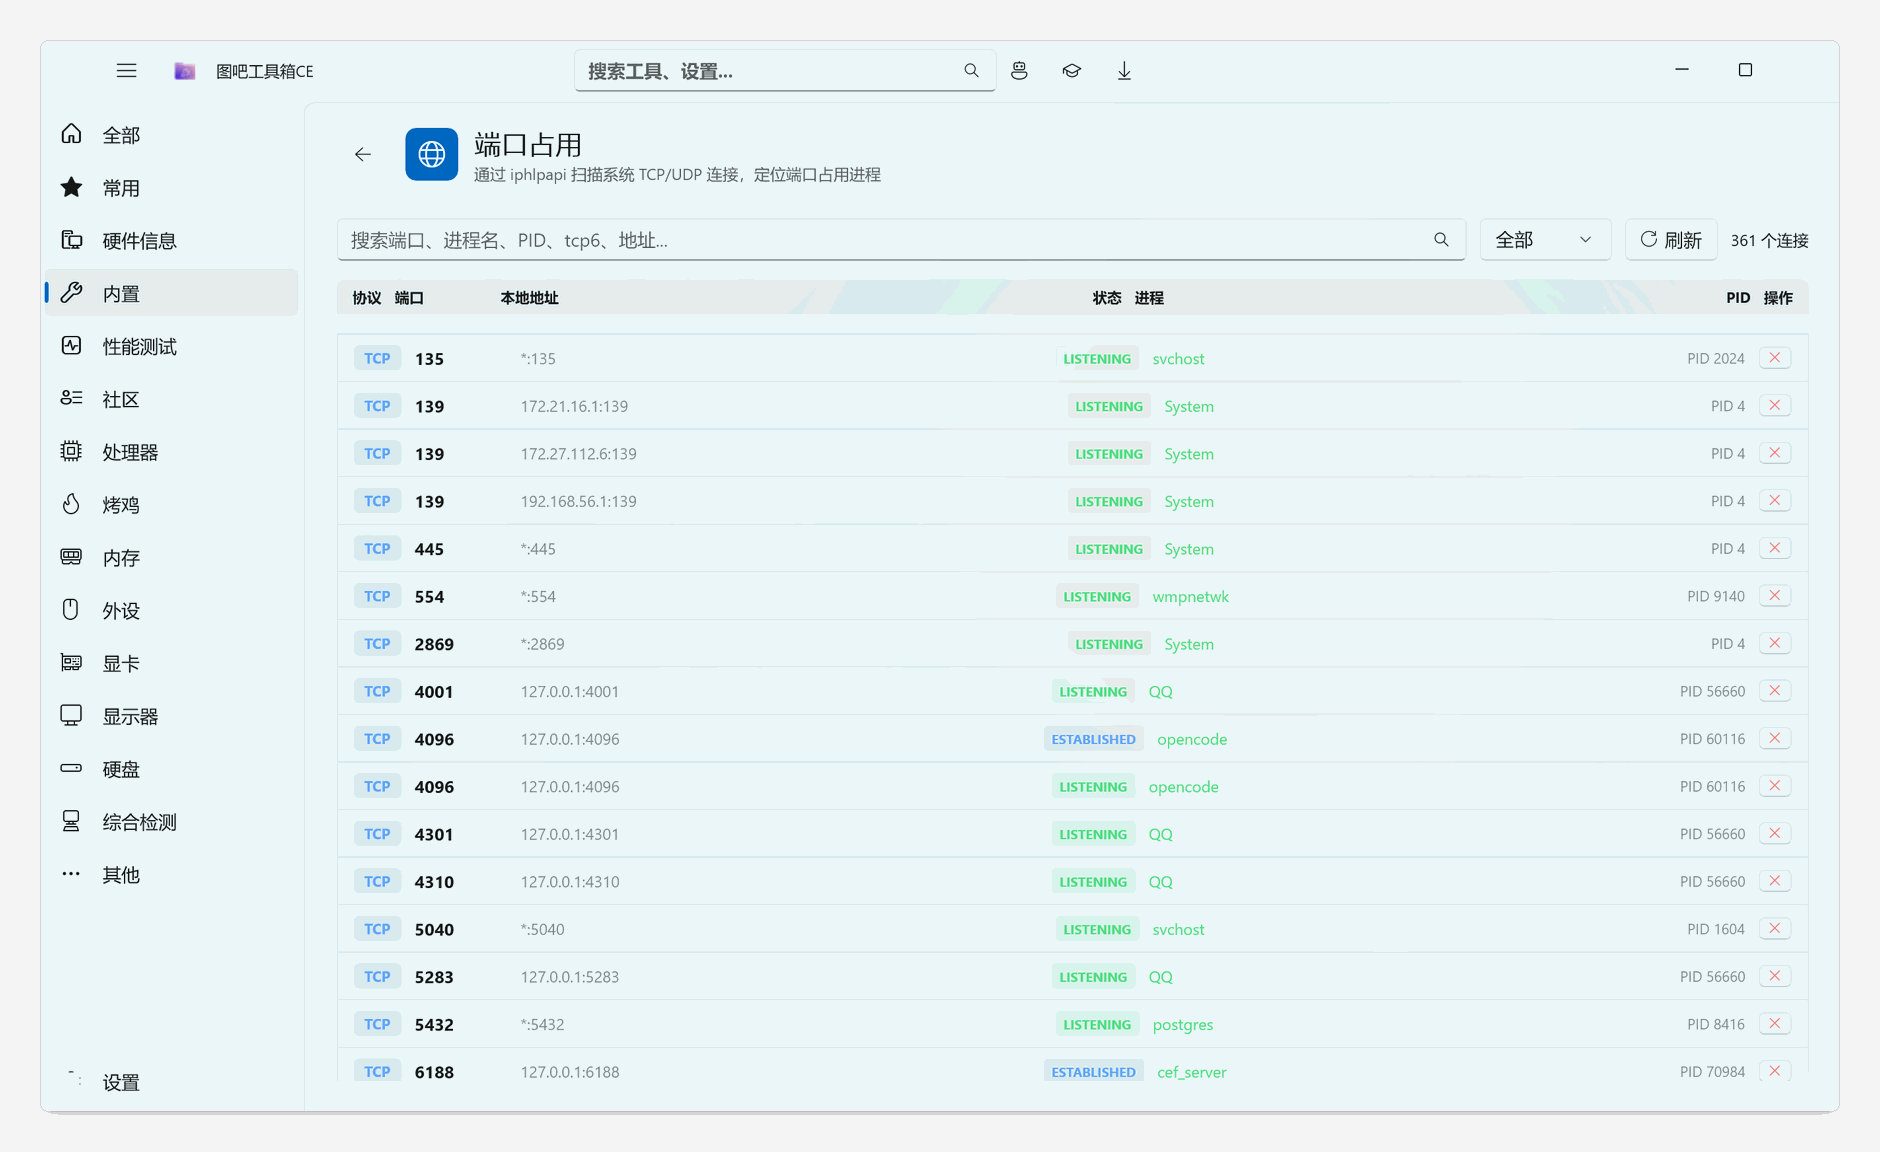
Task: Open 硬件信息 in the sidebar
Action: point(171,241)
